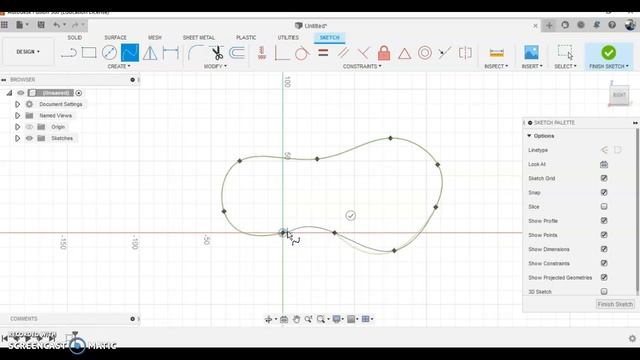Select the Fillet tool
The height and width of the screenshot is (360, 640).
pyautogui.click(x=196, y=53)
